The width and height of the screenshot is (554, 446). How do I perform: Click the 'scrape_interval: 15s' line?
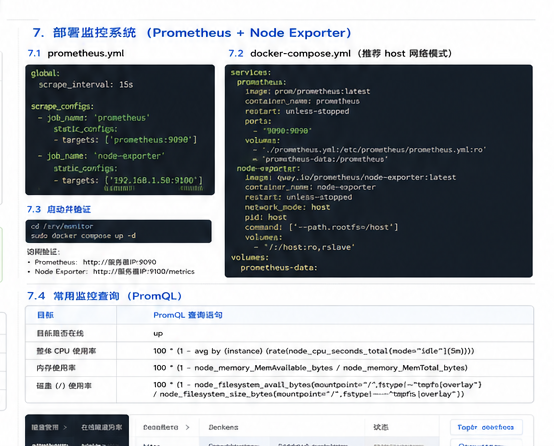[86, 84]
